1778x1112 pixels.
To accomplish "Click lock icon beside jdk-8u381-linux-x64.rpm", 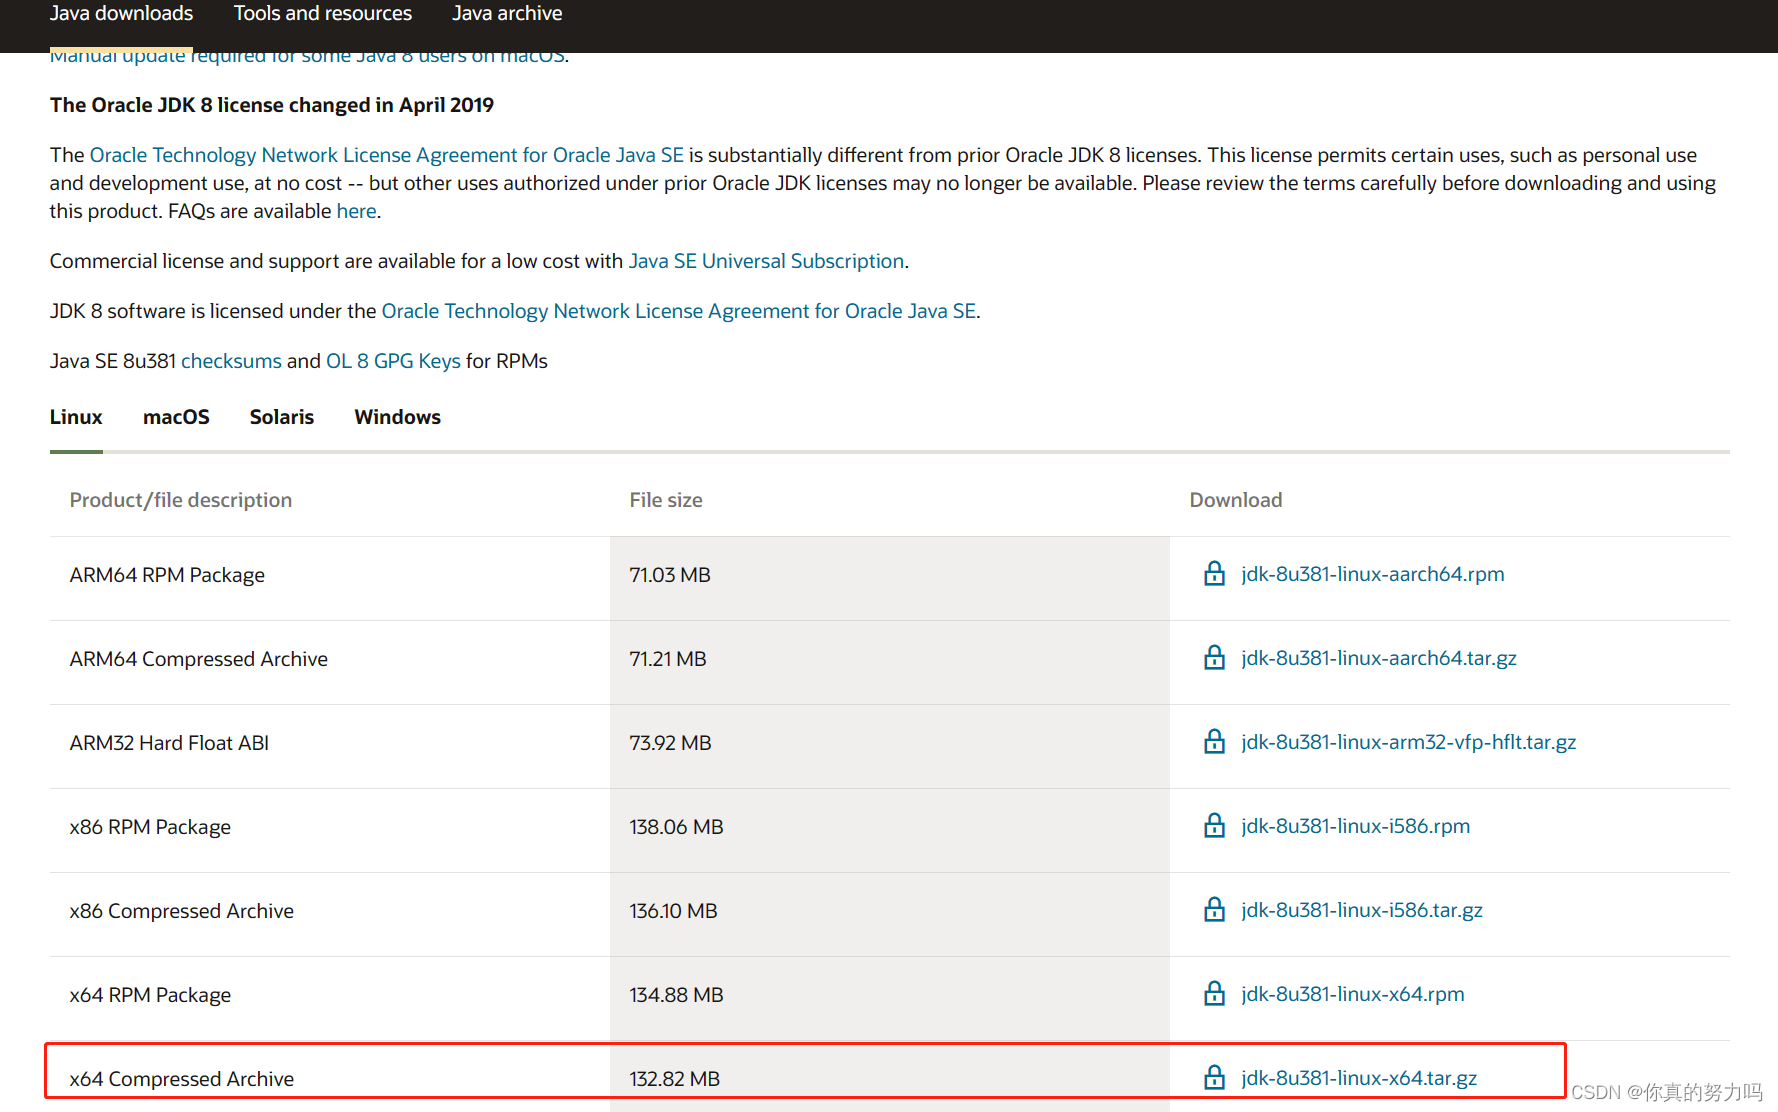I will [x=1214, y=994].
